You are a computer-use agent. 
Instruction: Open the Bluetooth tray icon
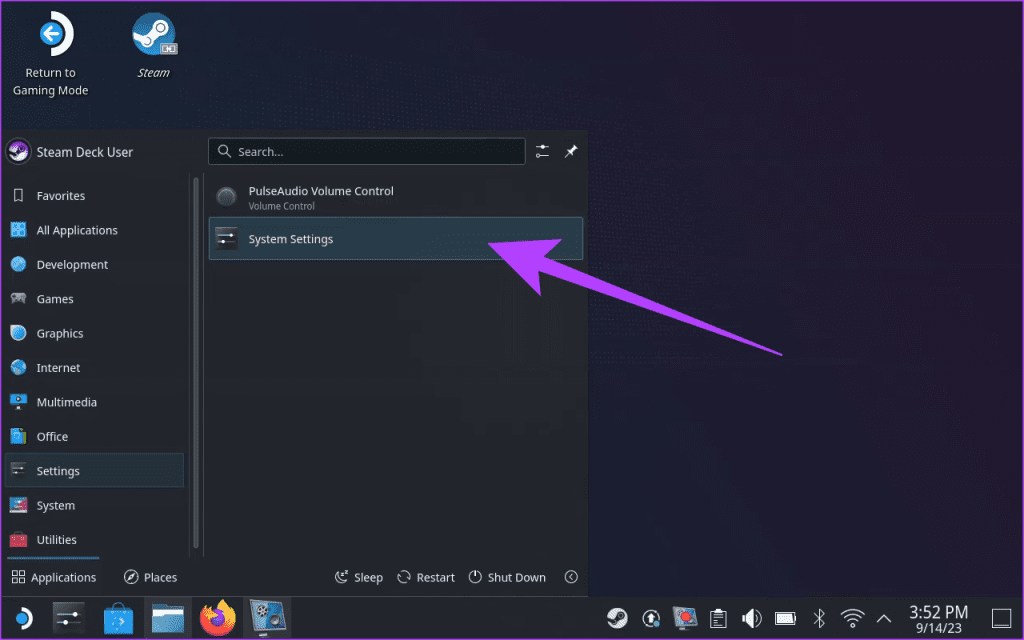(x=819, y=618)
